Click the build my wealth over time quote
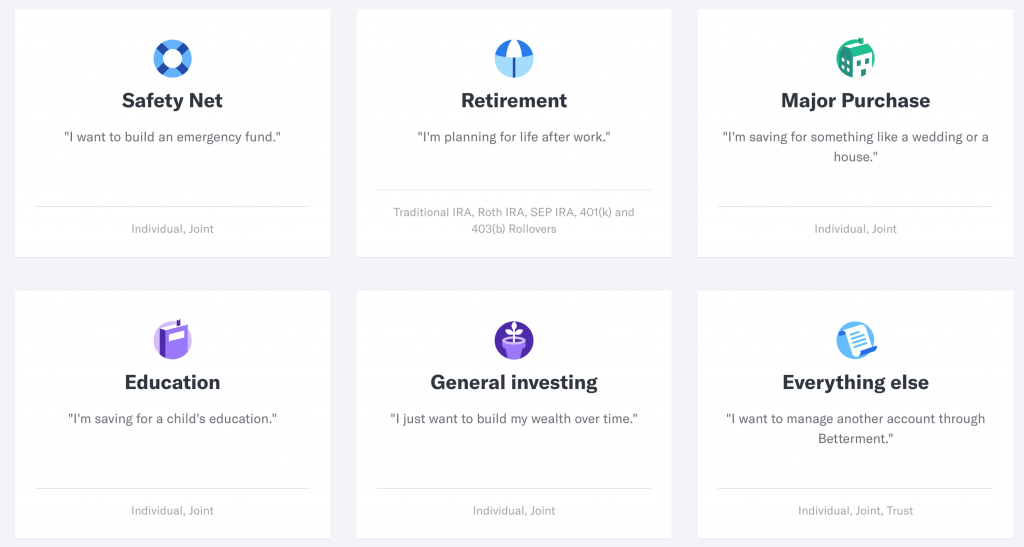This screenshot has width=1024, height=547. pyautogui.click(x=514, y=419)
